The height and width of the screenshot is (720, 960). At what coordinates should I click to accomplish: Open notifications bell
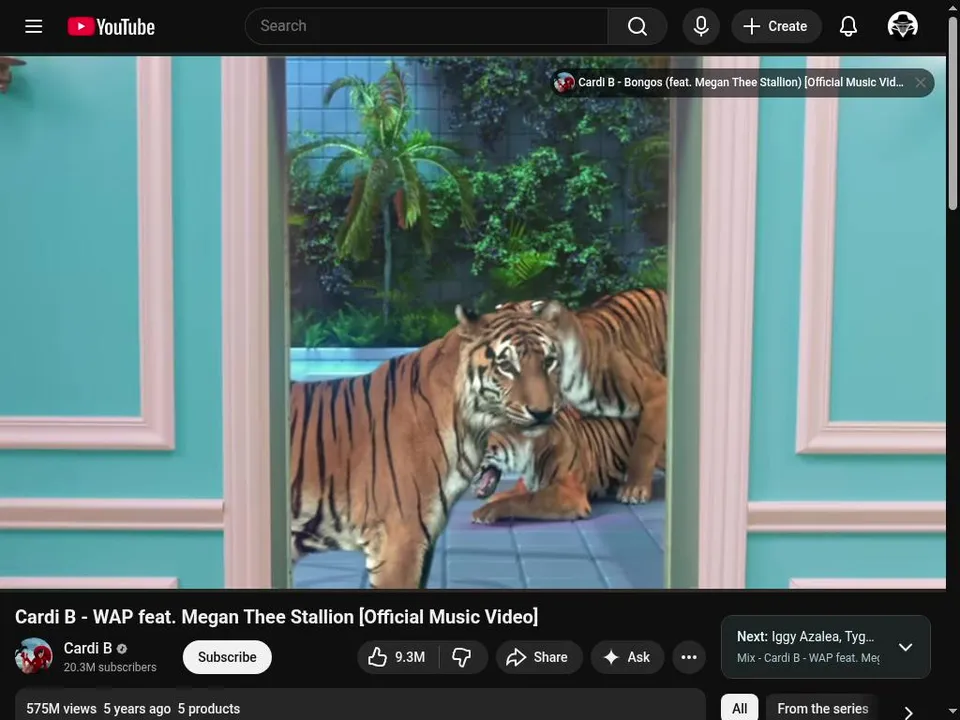coord(848,26)
